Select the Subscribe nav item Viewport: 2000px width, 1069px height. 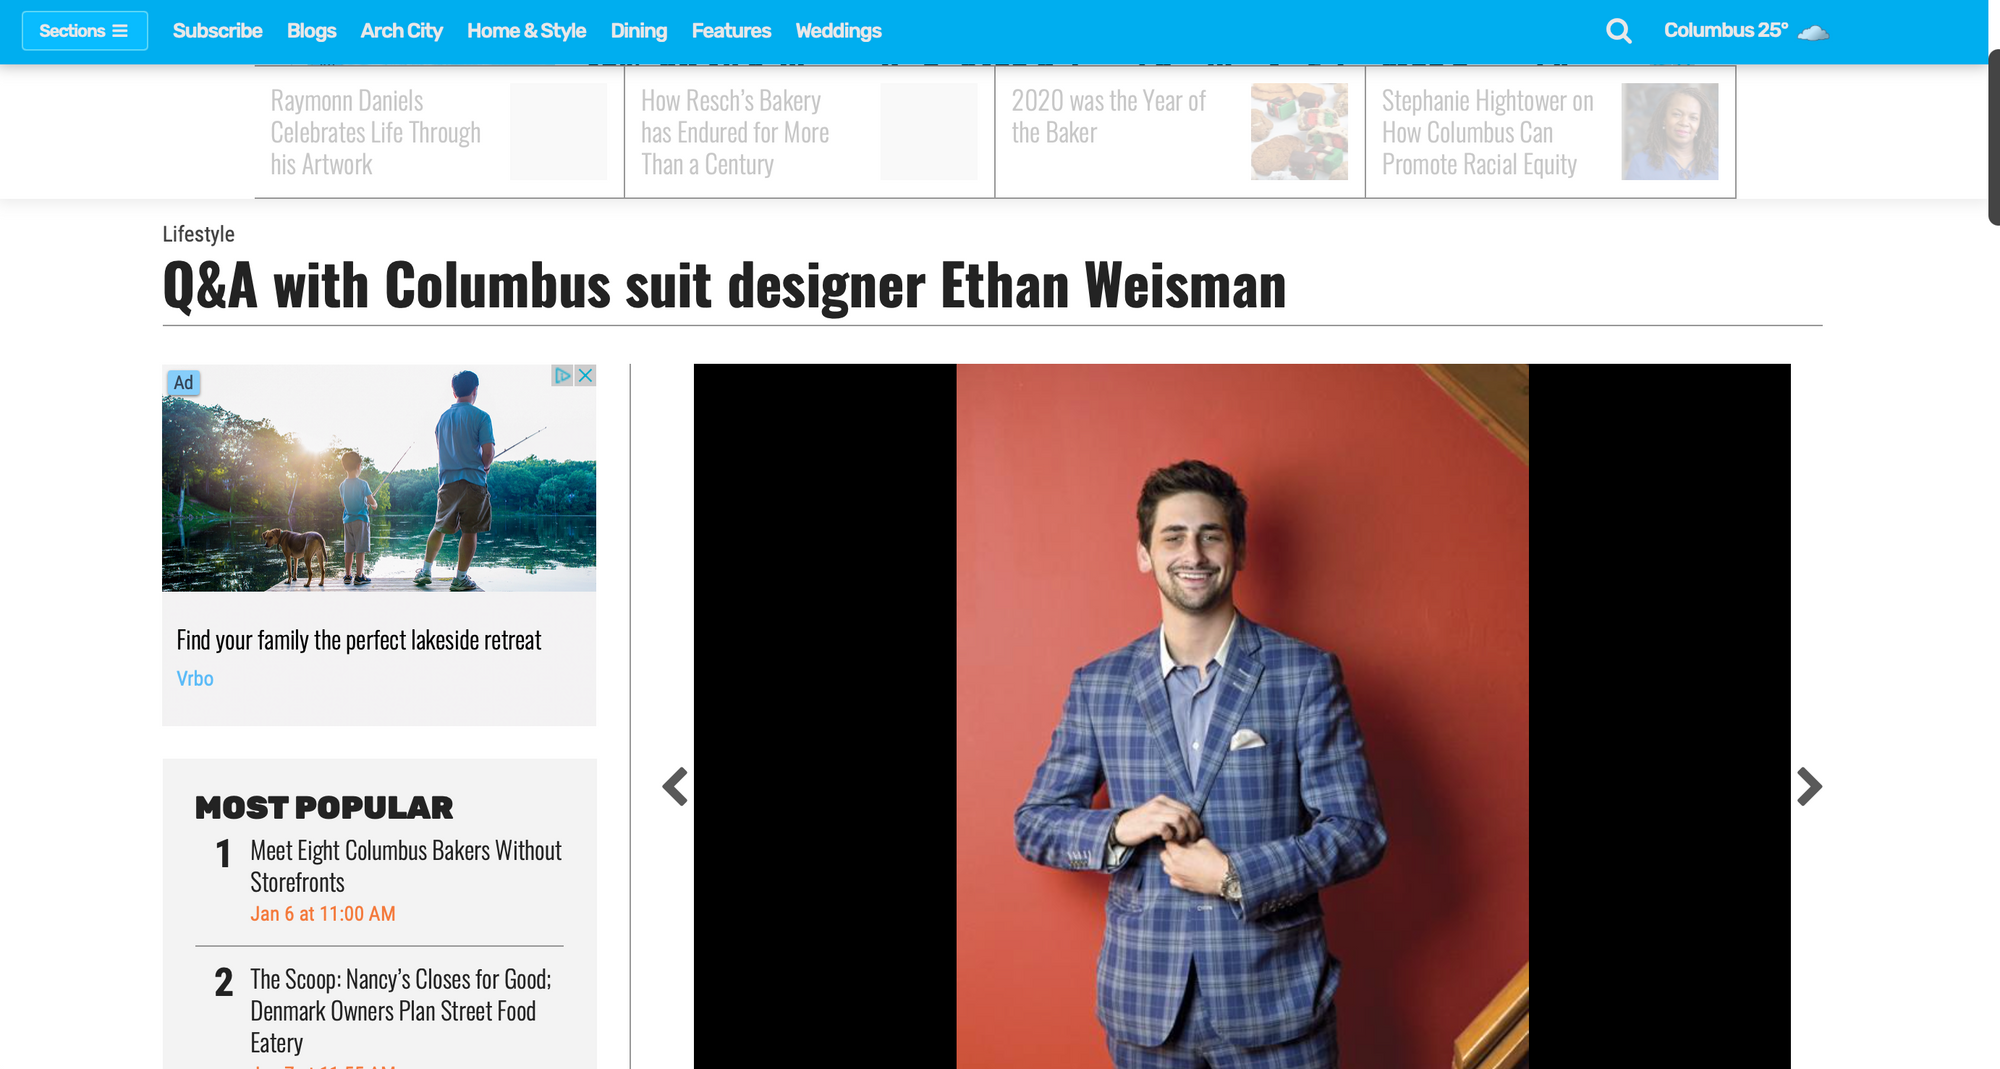tap(217, 31)
